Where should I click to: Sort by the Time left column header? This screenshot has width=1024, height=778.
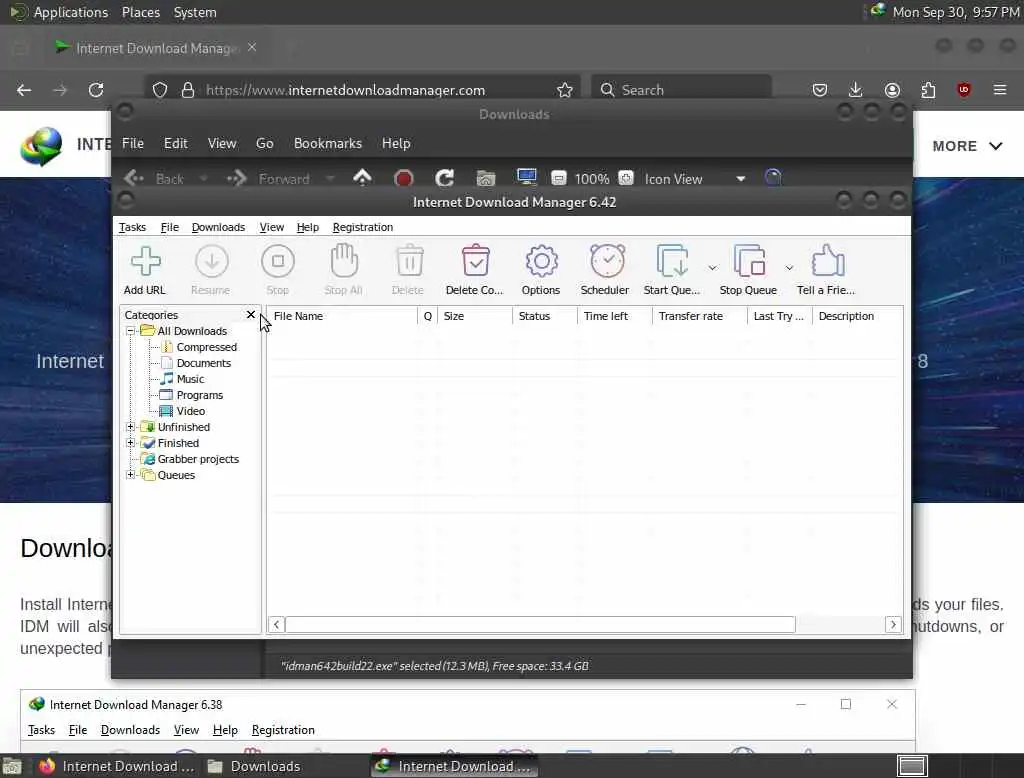615,316
